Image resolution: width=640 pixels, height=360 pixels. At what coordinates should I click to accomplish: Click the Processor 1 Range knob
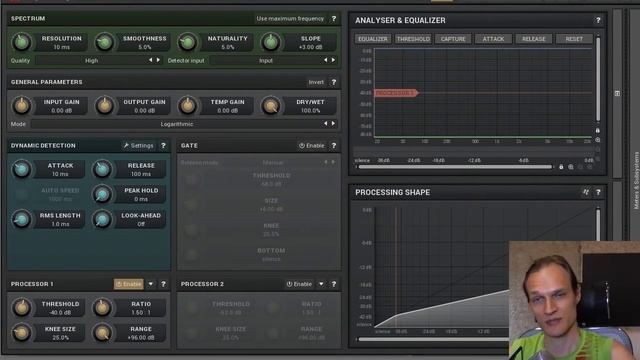tap(102, 333)
